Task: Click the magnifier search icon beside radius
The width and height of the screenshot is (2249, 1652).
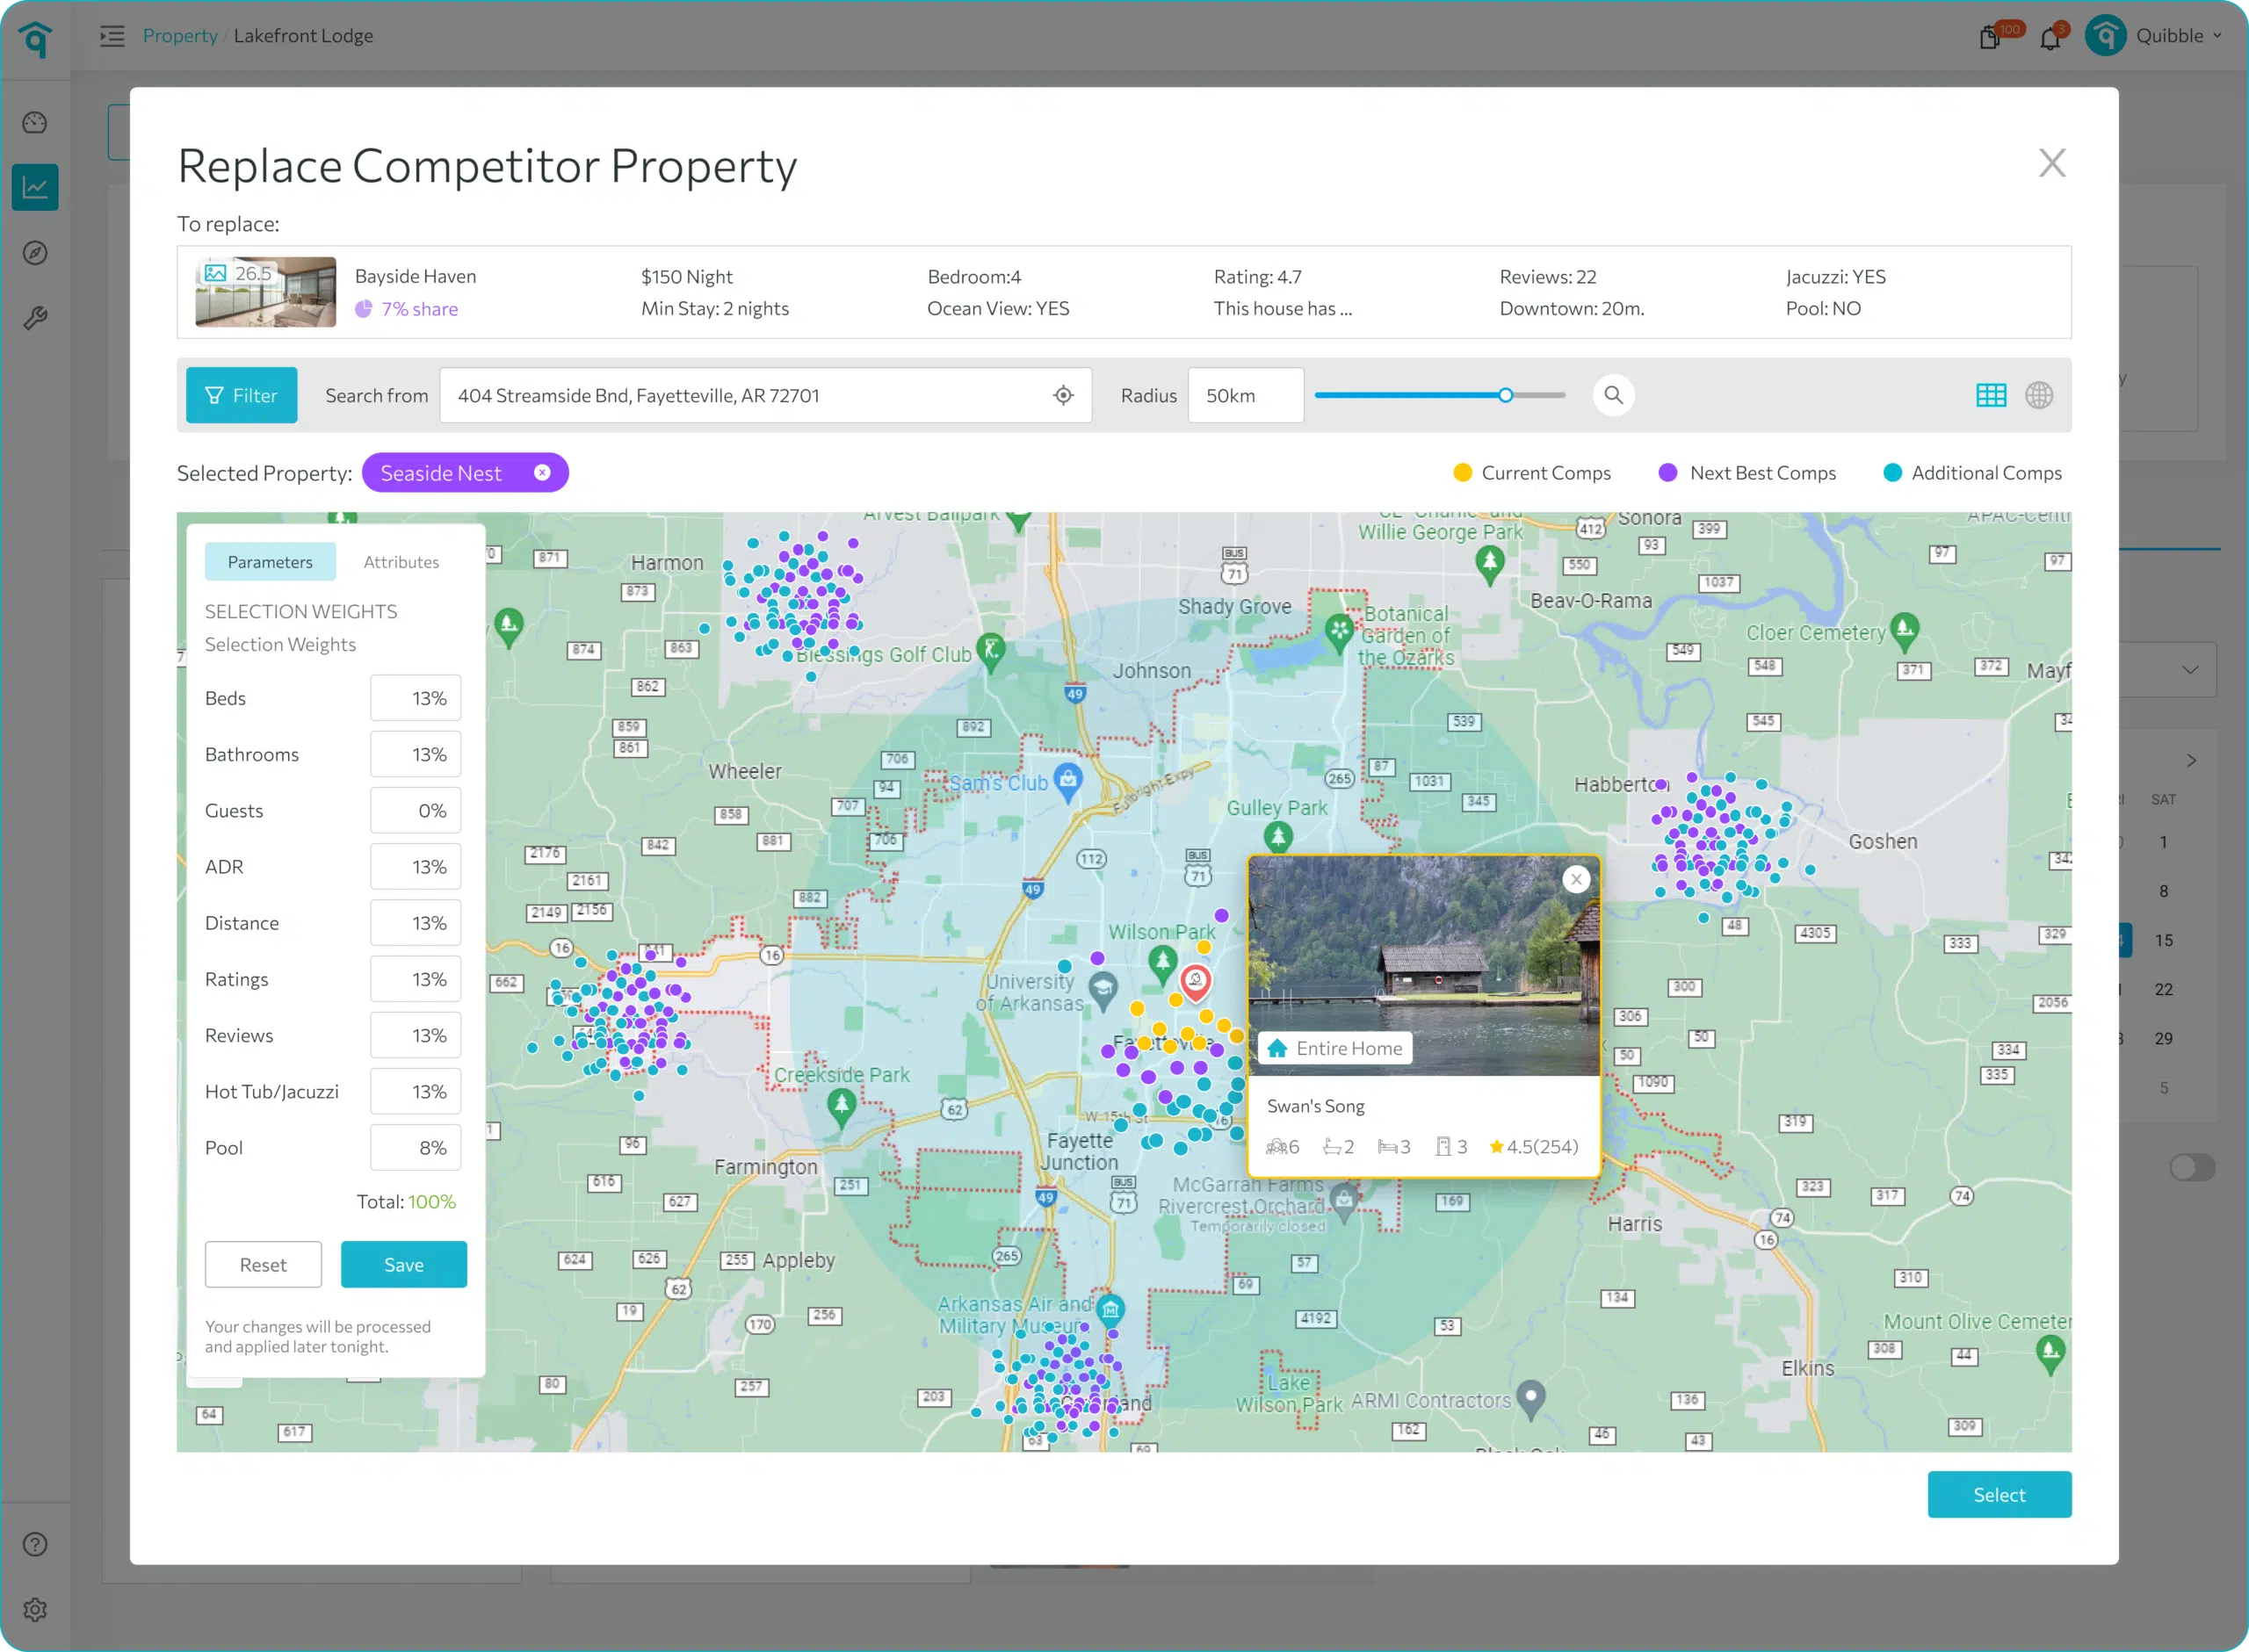Action: coord(1613,395)
